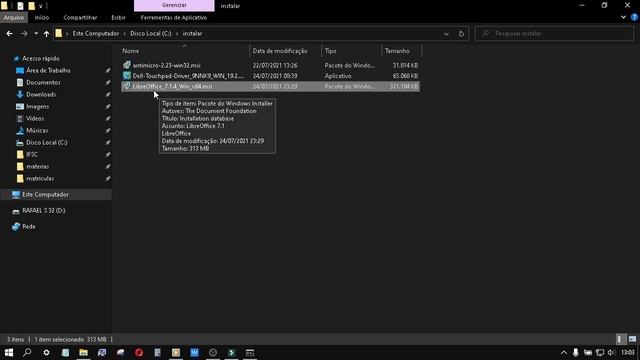
Task: Click Properties icon in Quick Access Toolbar
Action: coord(20,6)
